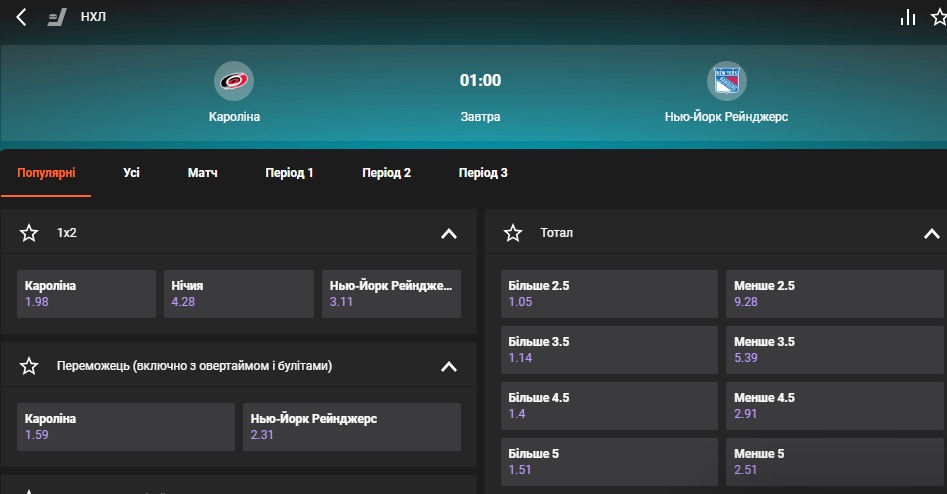Select Менше 2.5 at 9.28
Viewport: 947px width, 494px height.
tap(835, 294)
